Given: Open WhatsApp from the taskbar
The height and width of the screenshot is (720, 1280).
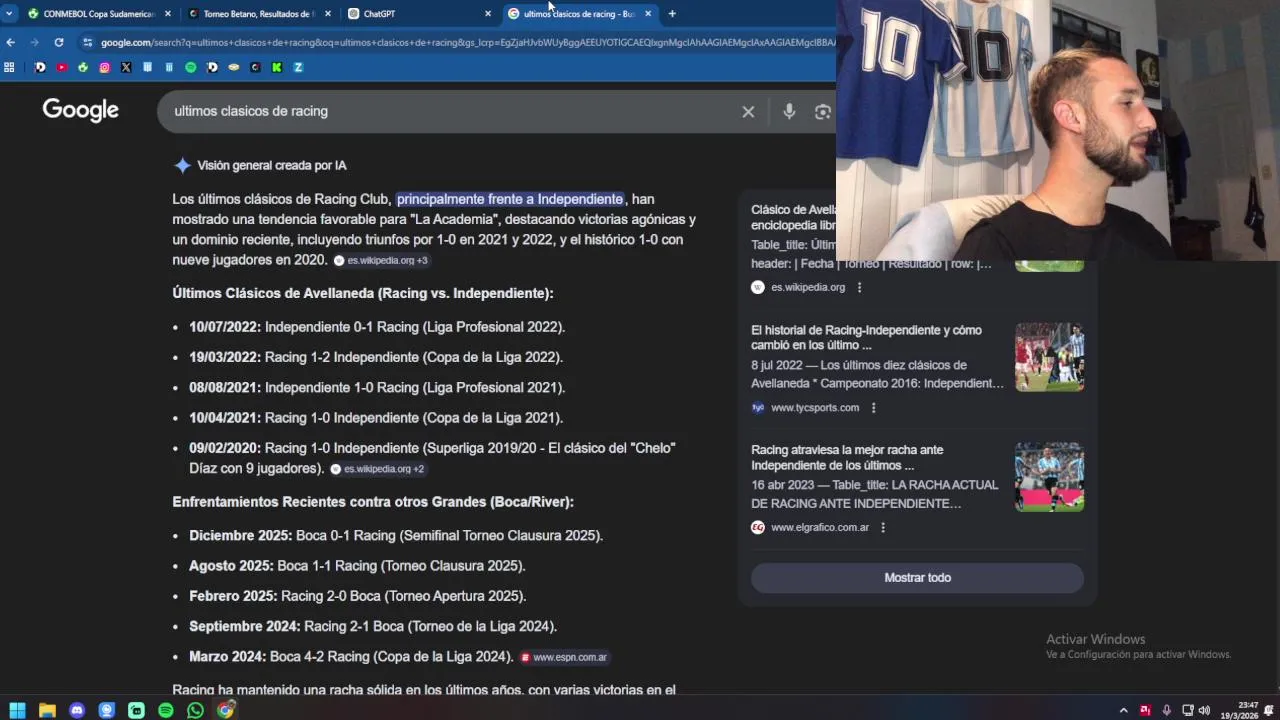Looking at the screenshot, I should [x=195, y=710].
